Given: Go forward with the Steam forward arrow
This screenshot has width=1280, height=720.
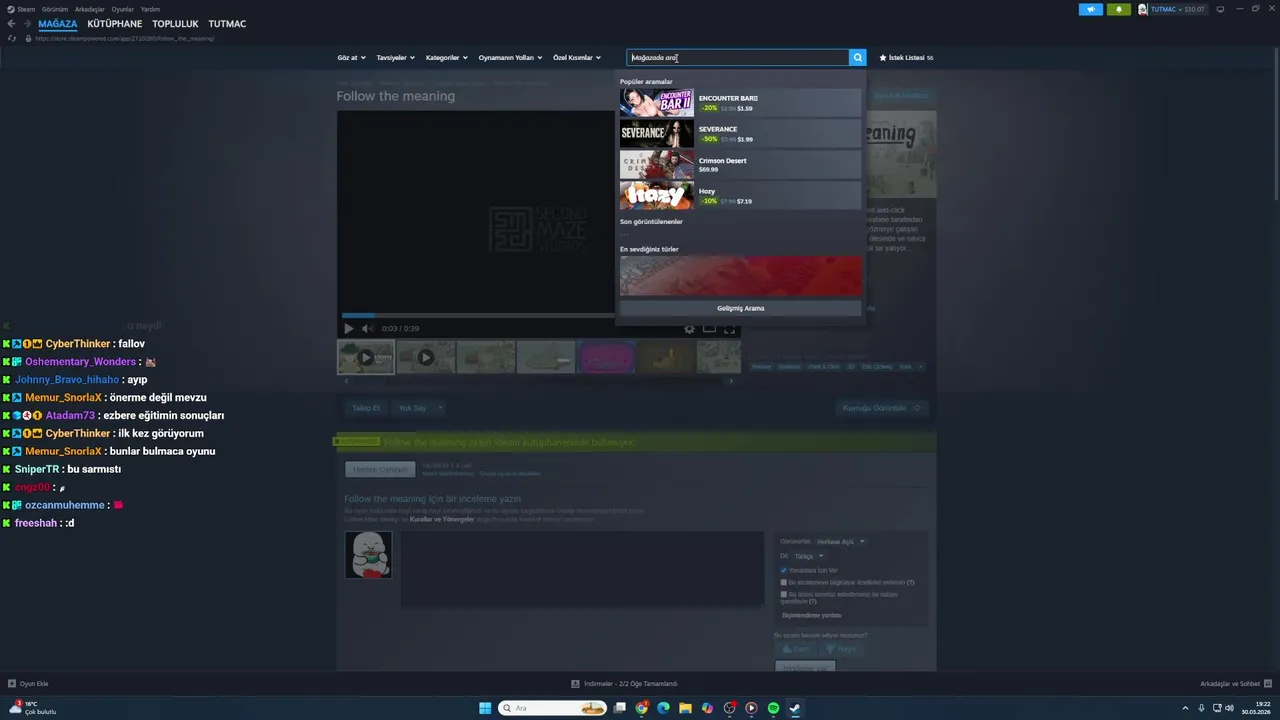Looking at the screenshot, I should coord(27,24).
